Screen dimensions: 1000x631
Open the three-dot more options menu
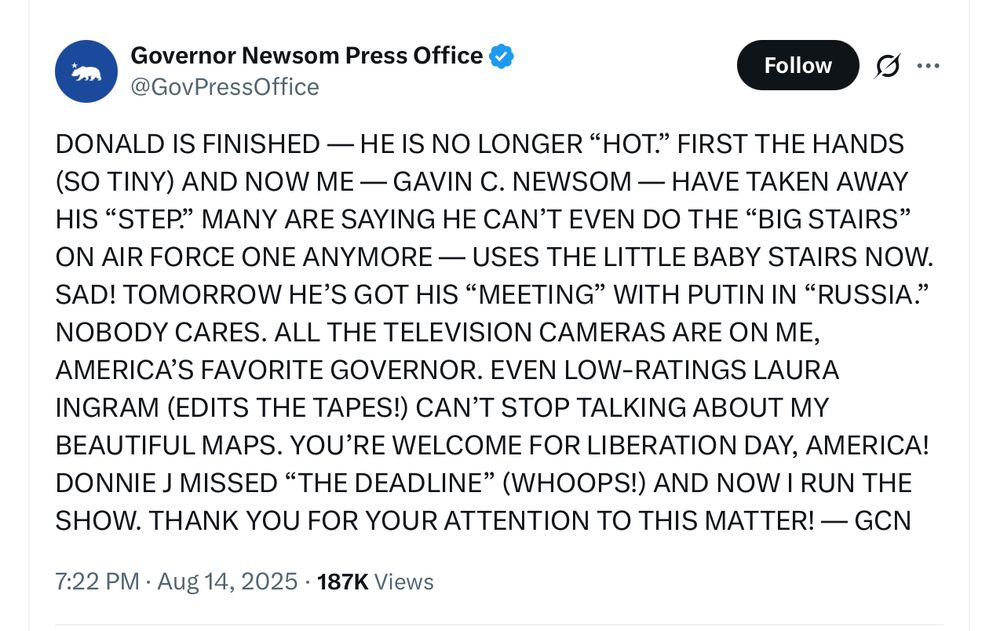928,66
